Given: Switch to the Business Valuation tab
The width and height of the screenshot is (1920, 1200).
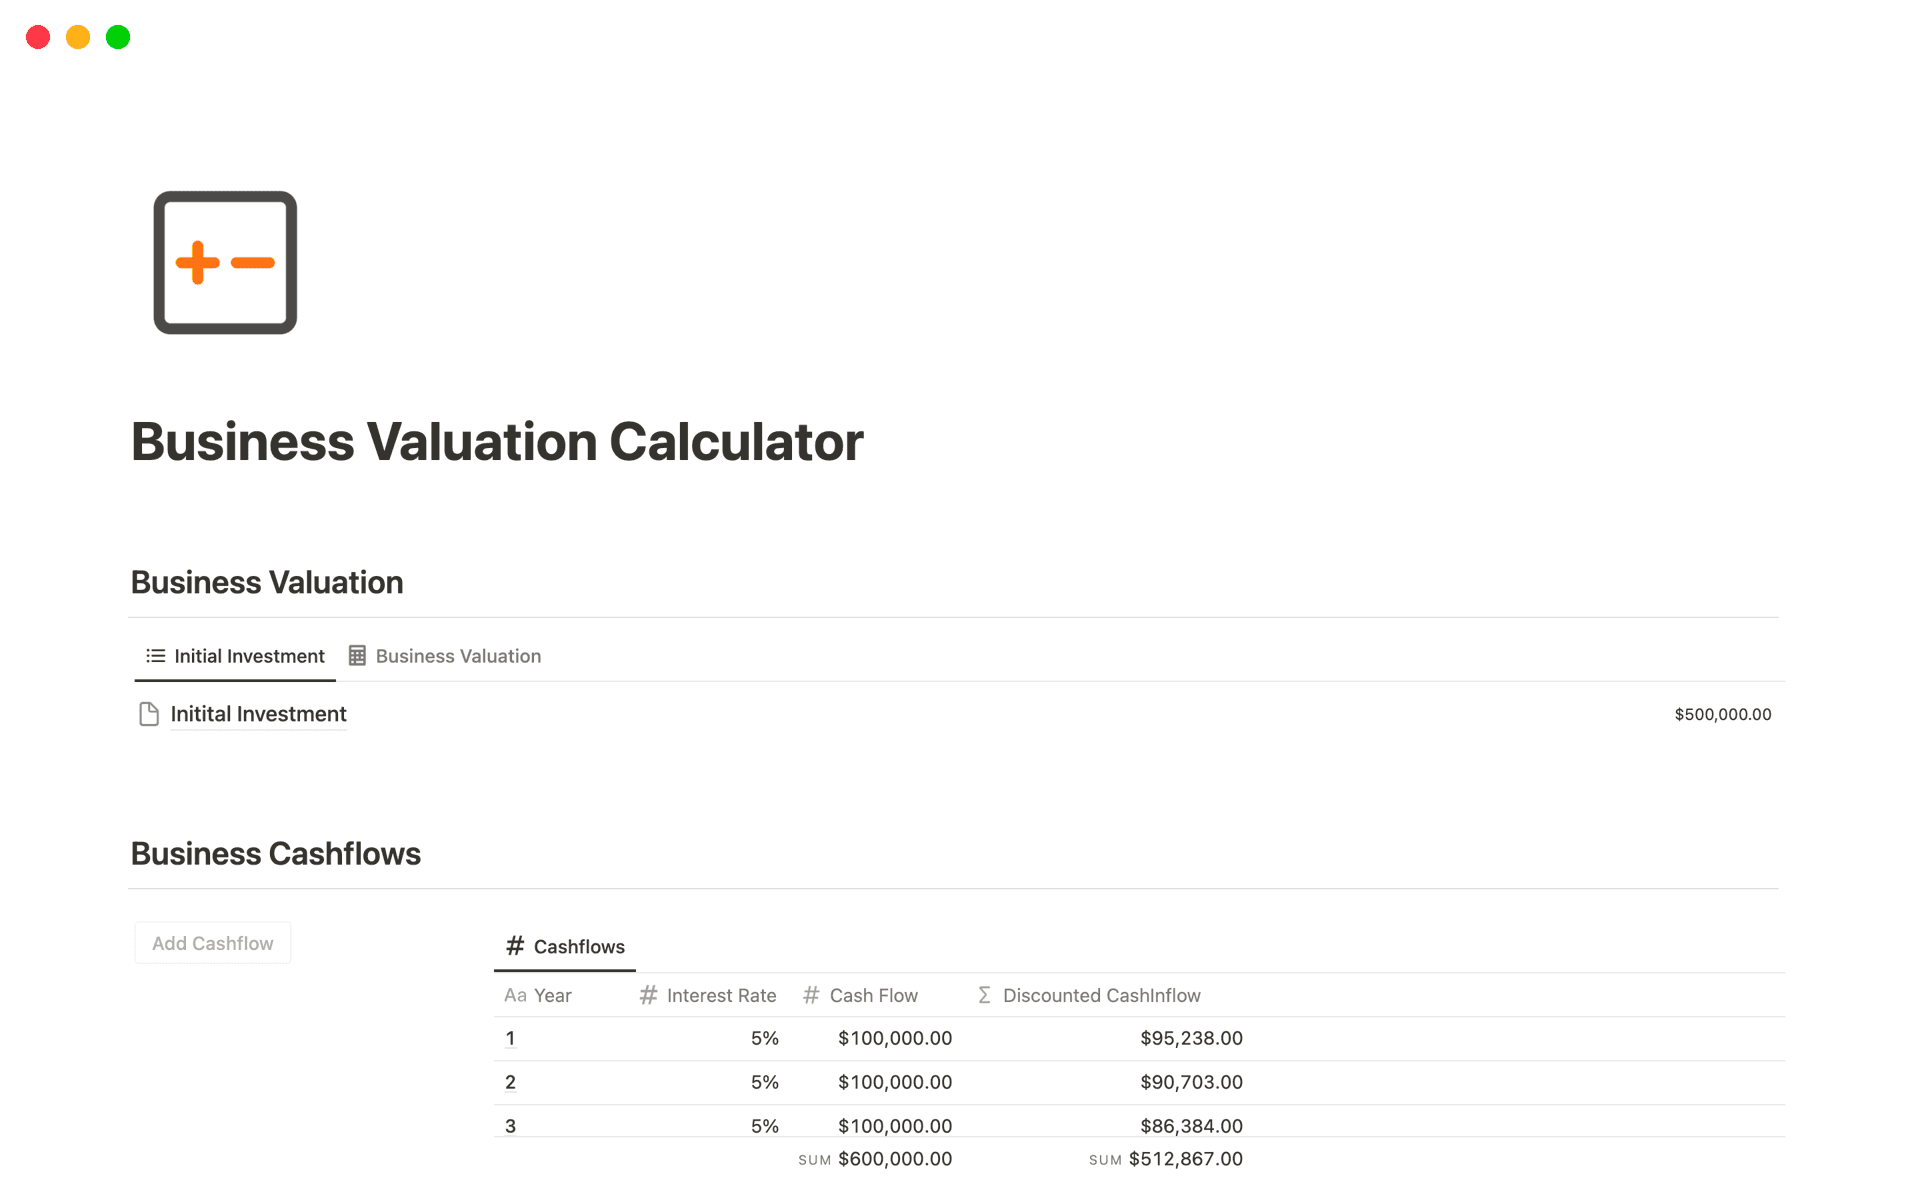Looking at the screenshot, I should pyautogui.click(x=457, y=655).
